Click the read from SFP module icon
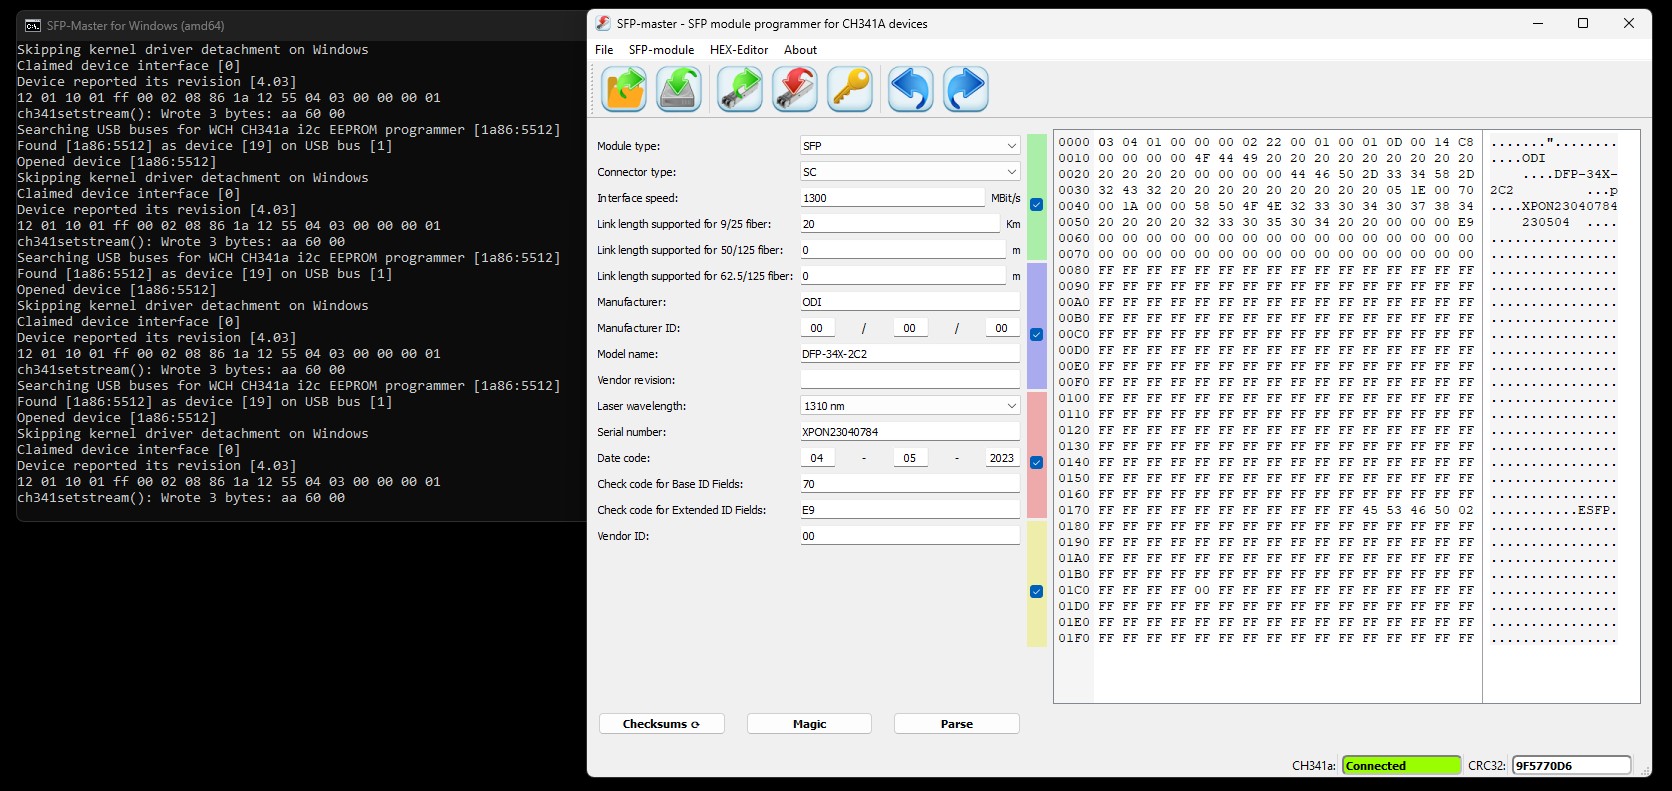Screen dimensions: 1672x791 (x=740, y=89)
